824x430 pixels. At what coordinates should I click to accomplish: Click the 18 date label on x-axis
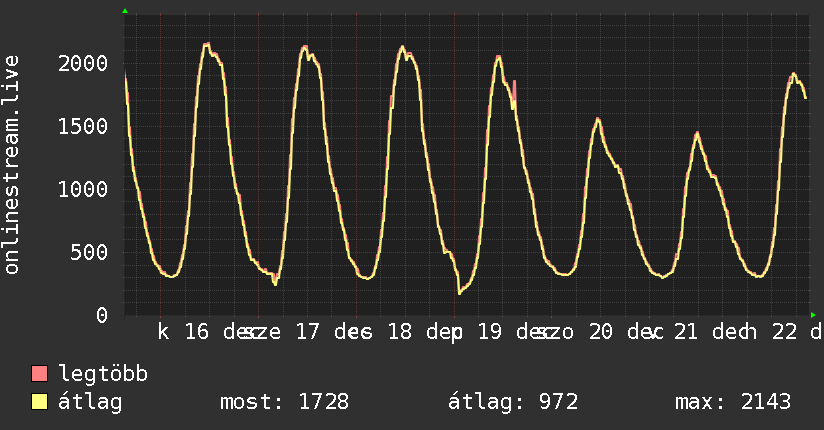tap(400, 332)
